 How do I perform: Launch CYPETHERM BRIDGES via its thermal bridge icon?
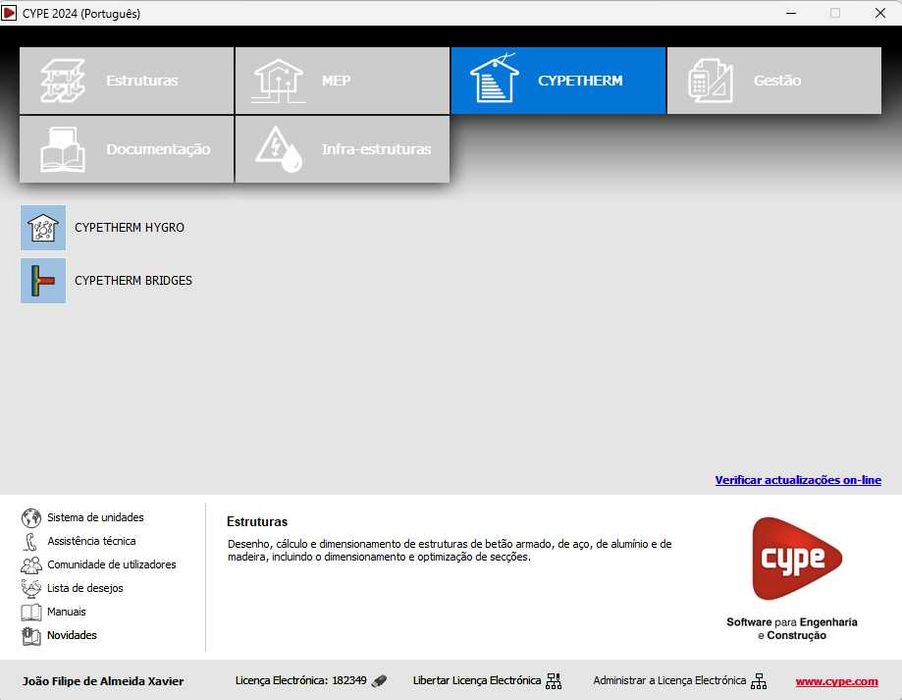click(x=43, y=281)
